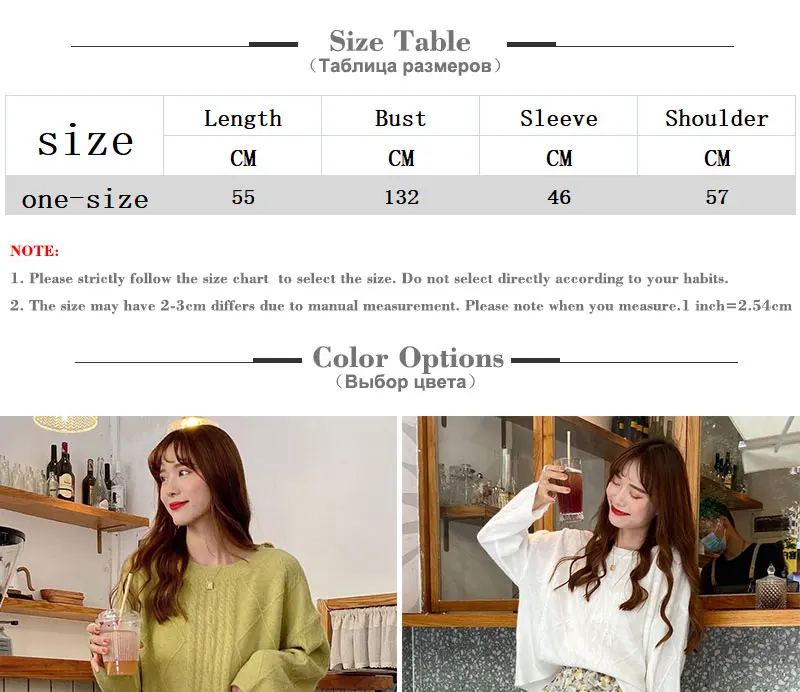Click note one about following size chart
800x692 pixels.
click(369, 279)
